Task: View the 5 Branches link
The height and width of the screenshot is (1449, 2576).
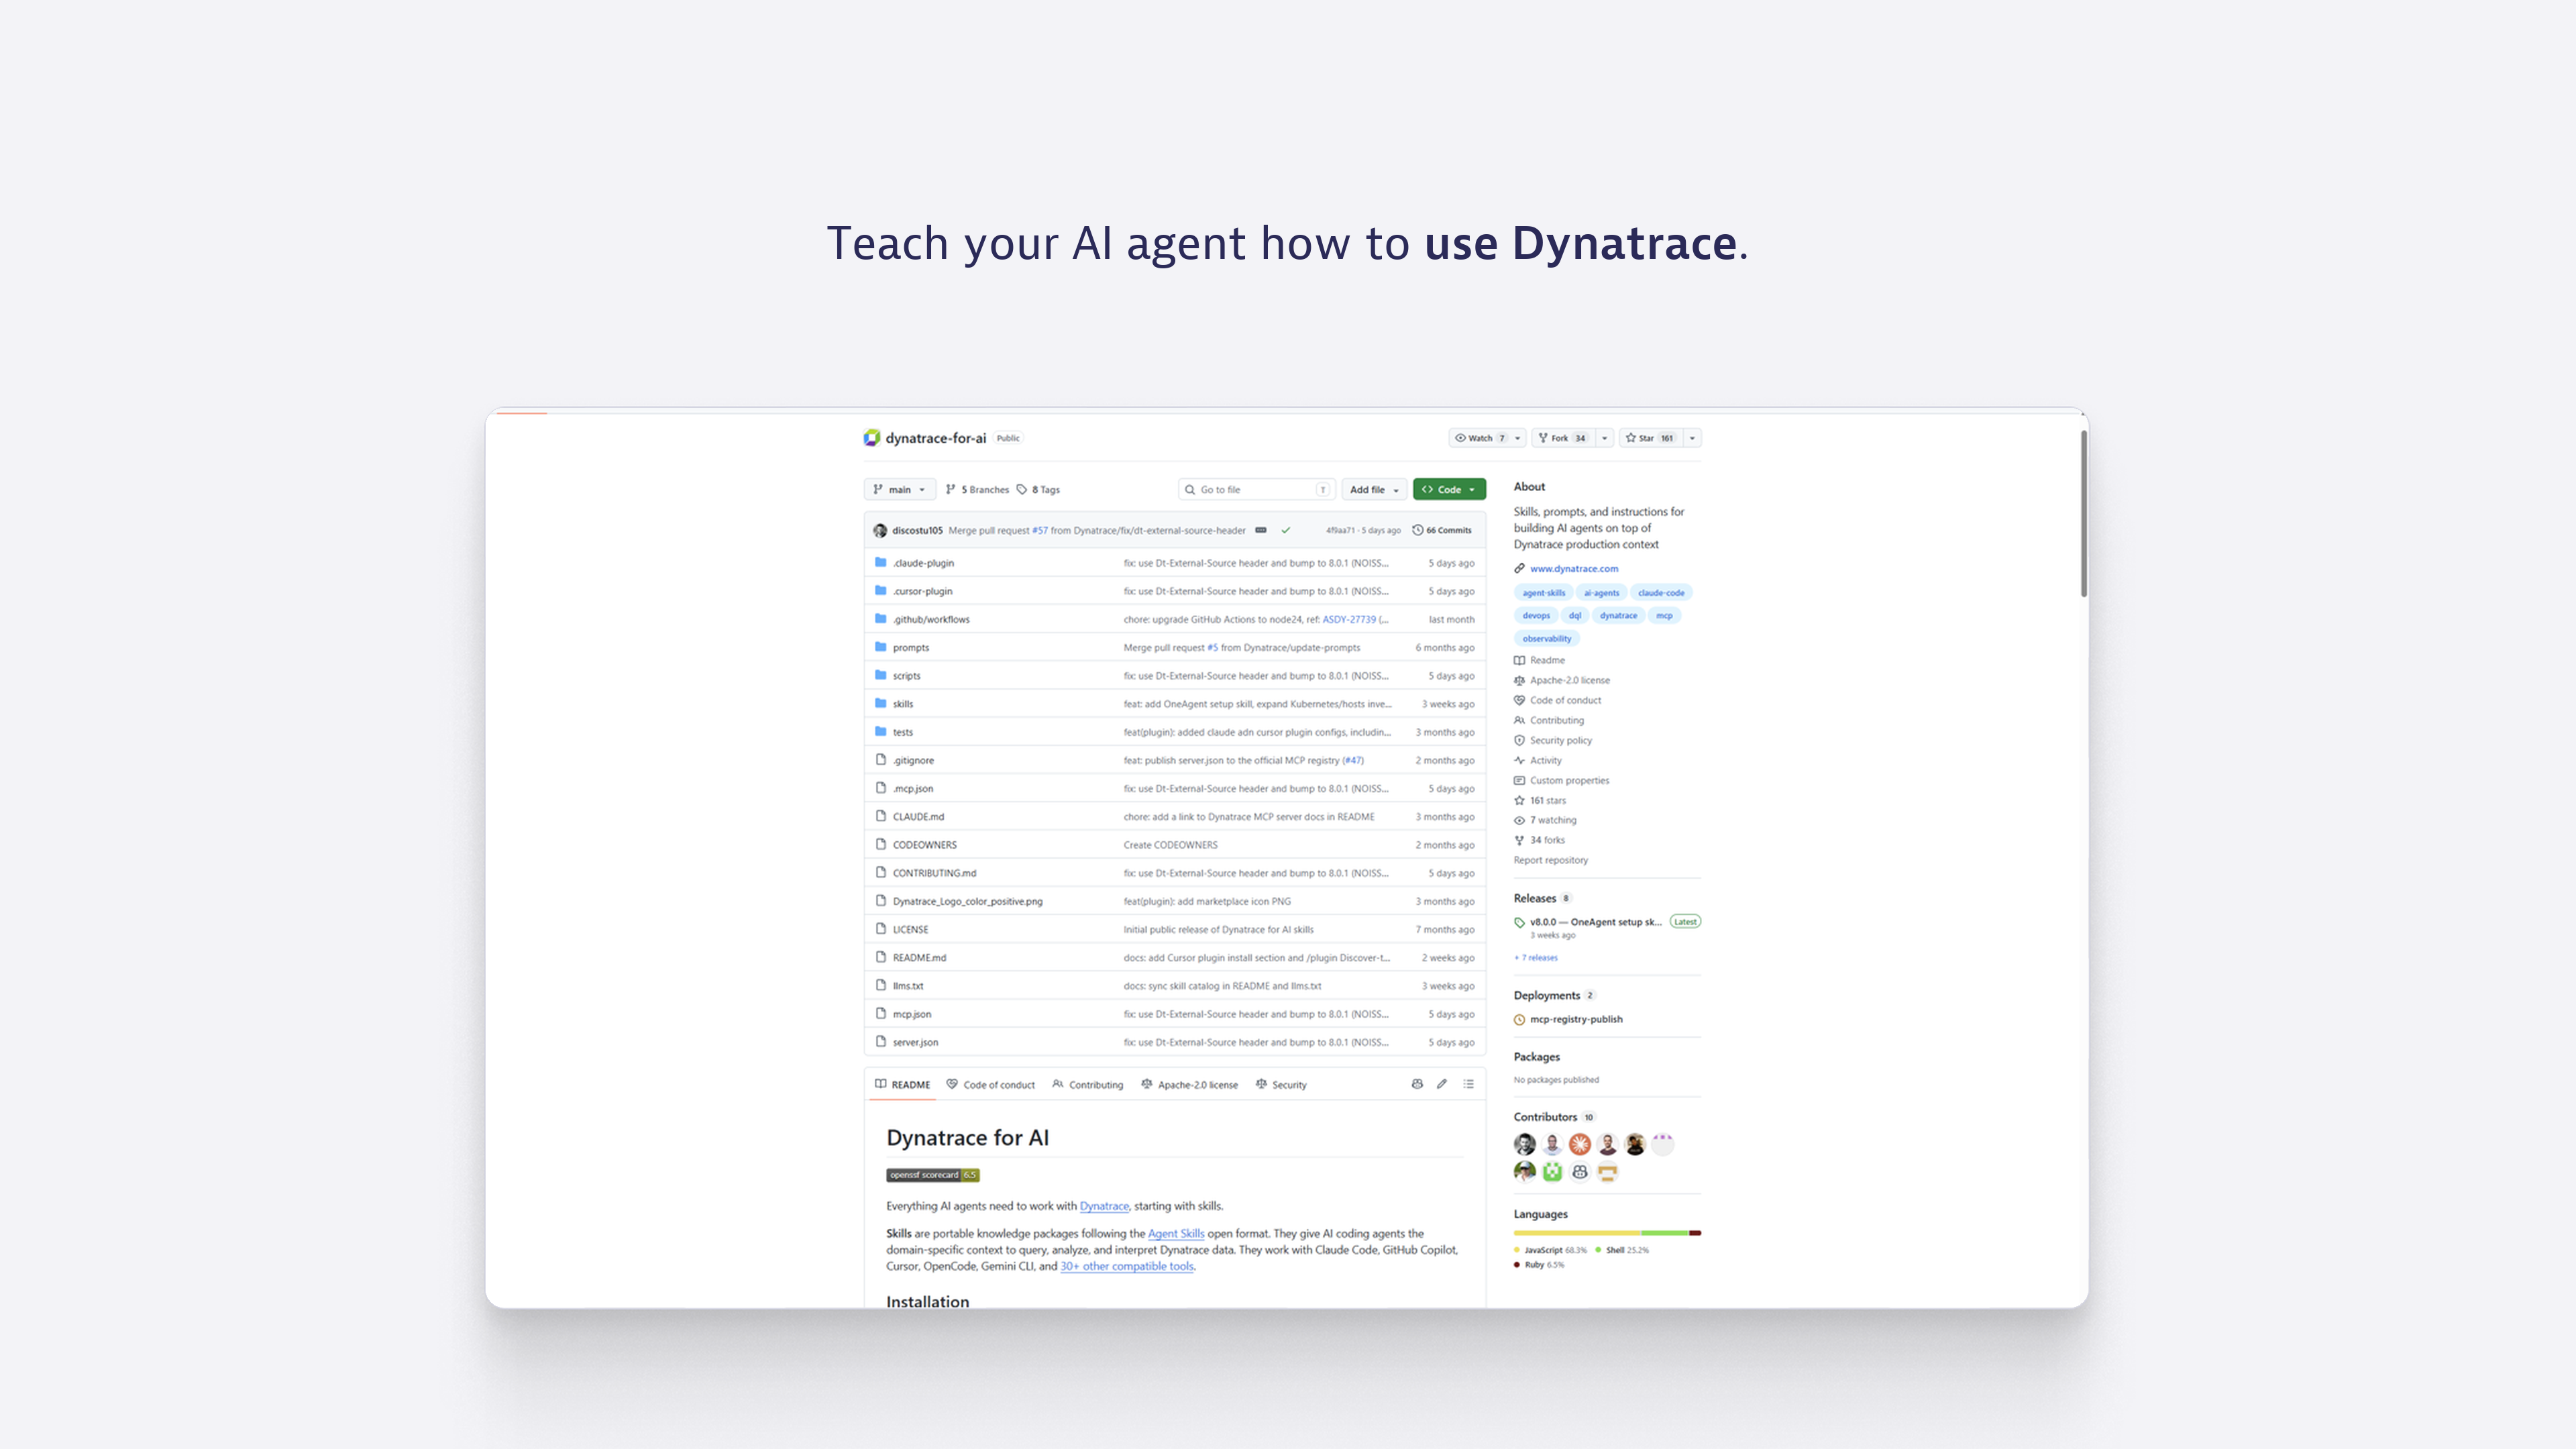Action: tap(977, 489)
